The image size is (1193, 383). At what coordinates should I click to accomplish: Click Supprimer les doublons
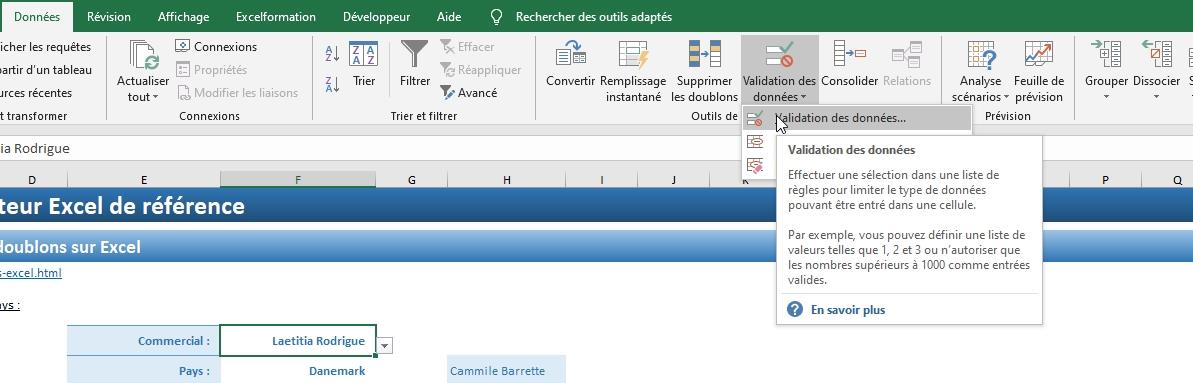click(x=705, y=72)
